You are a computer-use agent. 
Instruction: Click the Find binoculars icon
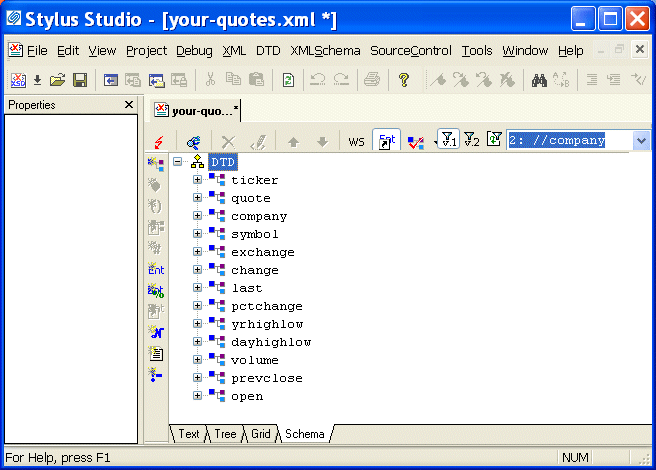coord(538,80)
